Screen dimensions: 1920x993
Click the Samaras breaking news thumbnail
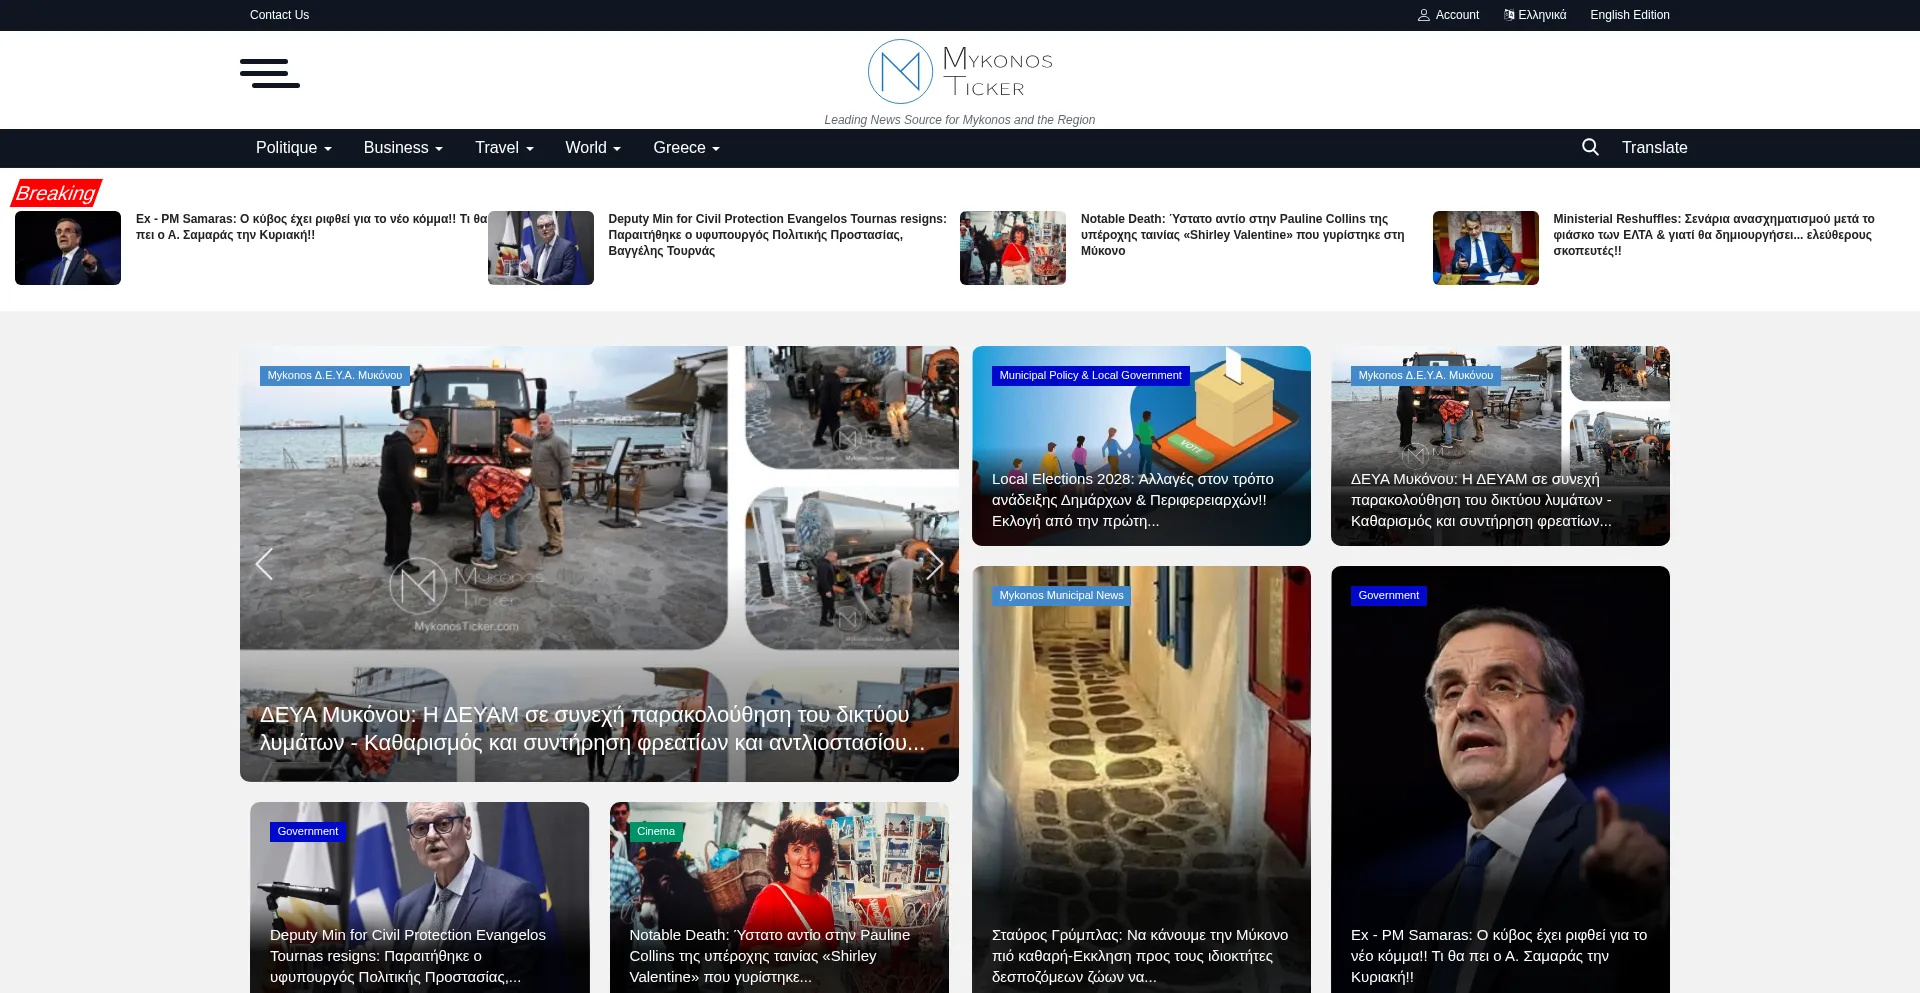click(x=68, y=248)
